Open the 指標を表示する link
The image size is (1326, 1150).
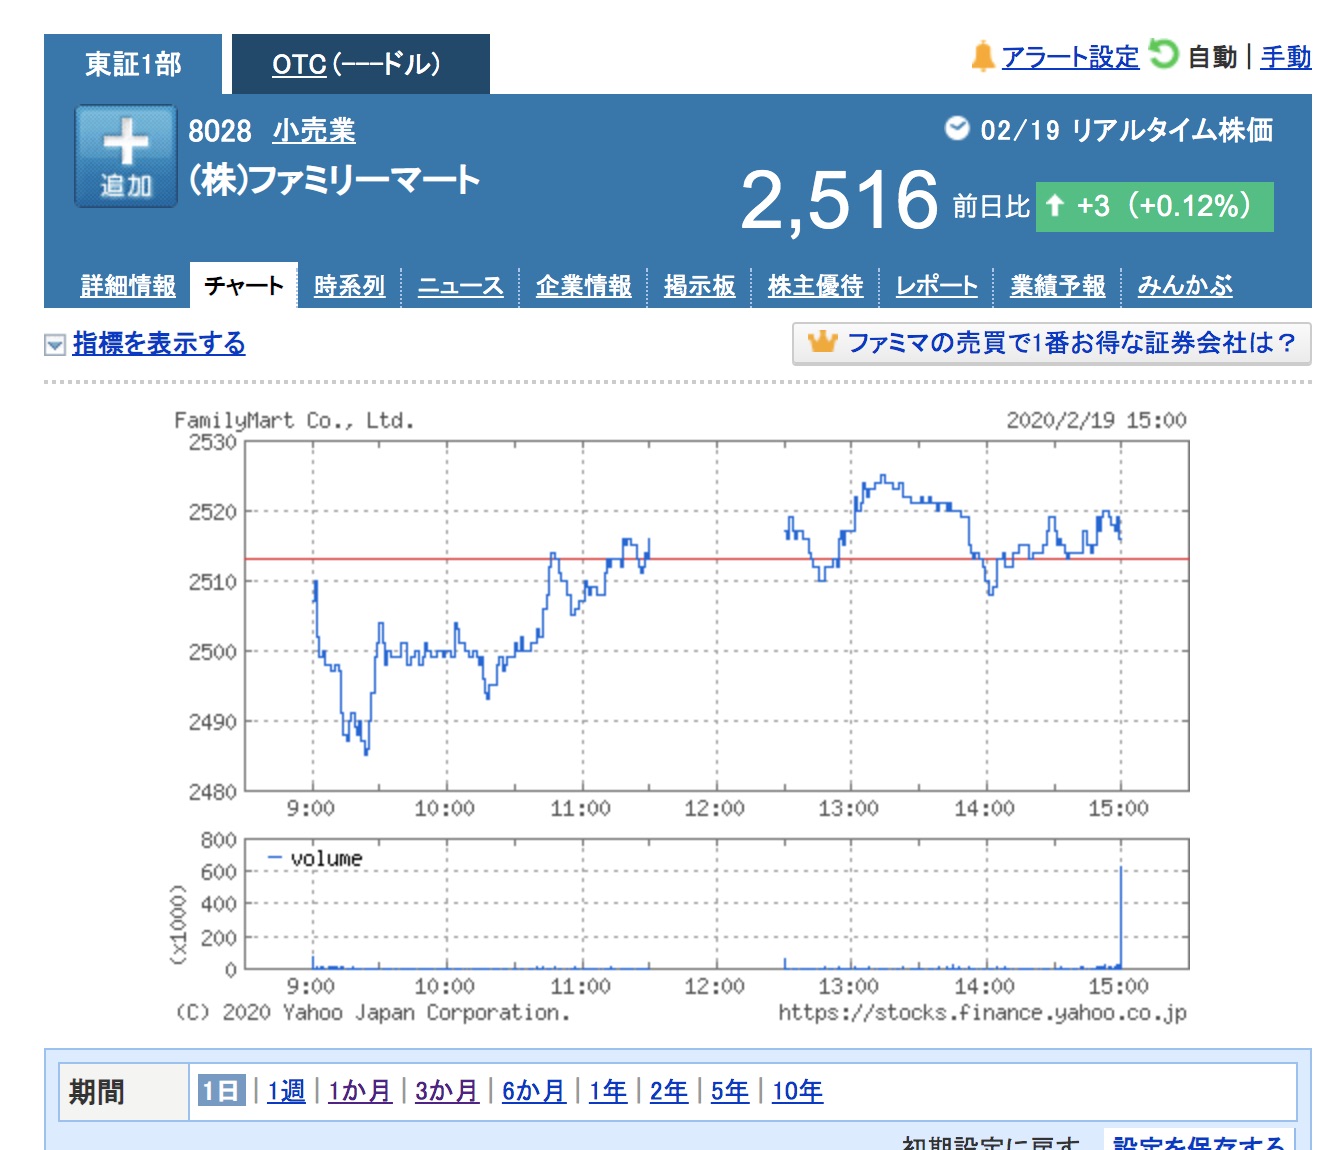point(159,343)
